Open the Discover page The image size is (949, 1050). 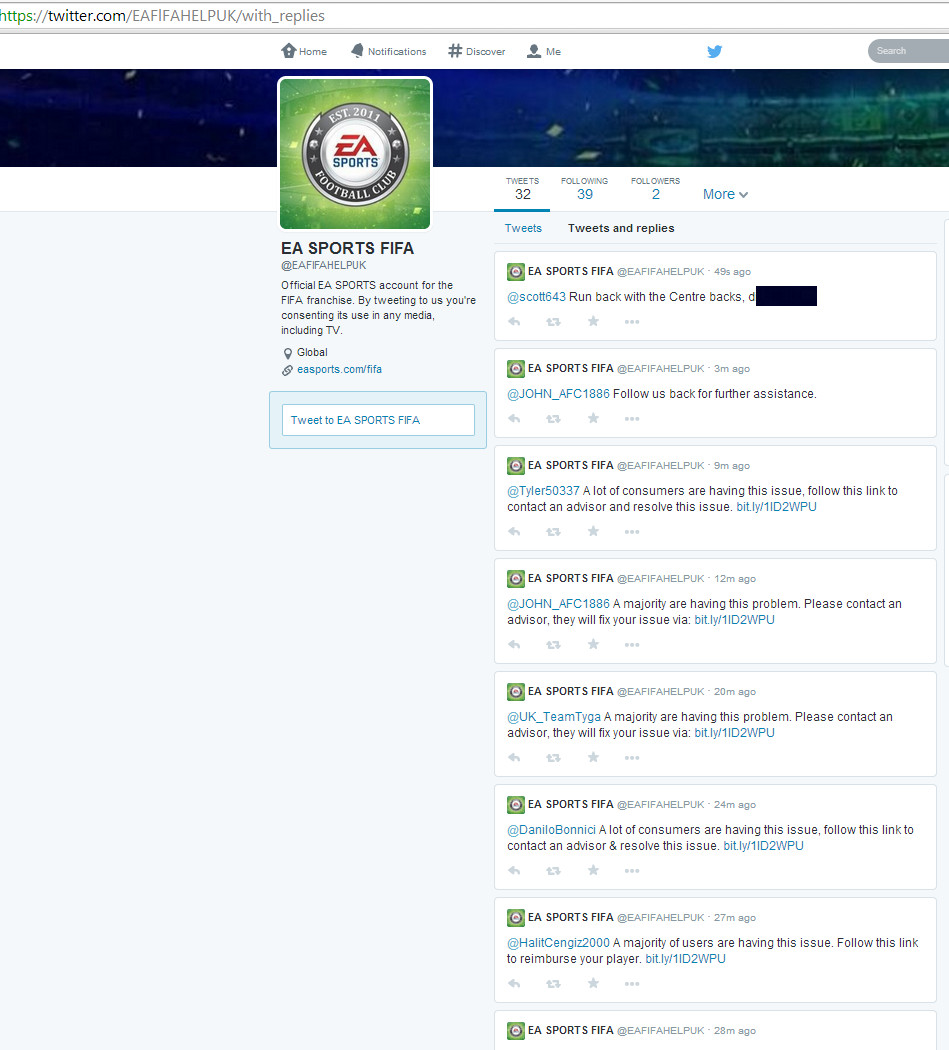point(477,52)
